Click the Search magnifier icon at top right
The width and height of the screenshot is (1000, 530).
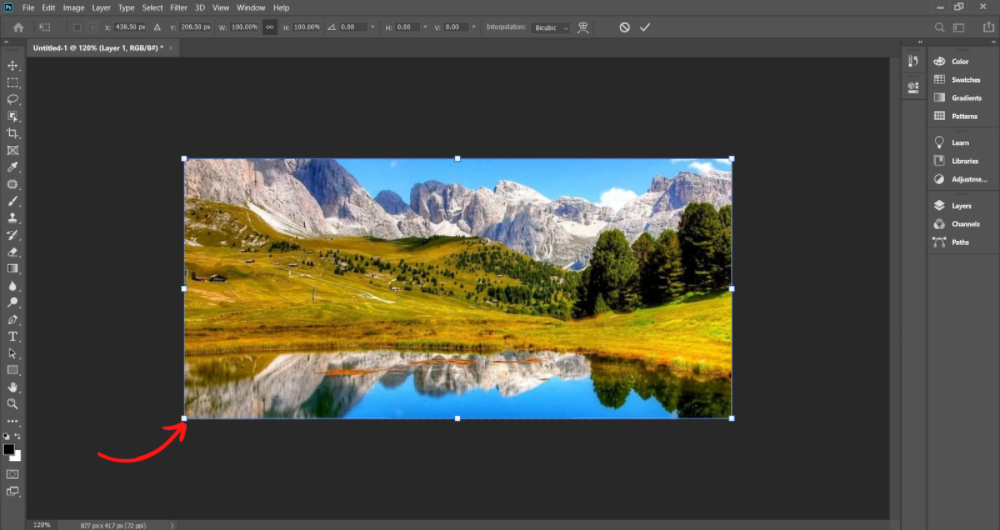(x=939, y=27)
